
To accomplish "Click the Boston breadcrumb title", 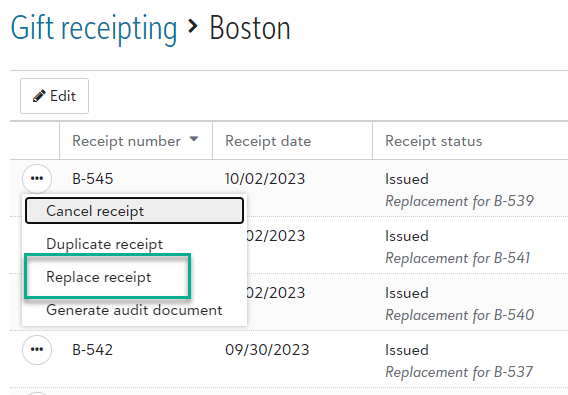I will [x=250, y=28].
